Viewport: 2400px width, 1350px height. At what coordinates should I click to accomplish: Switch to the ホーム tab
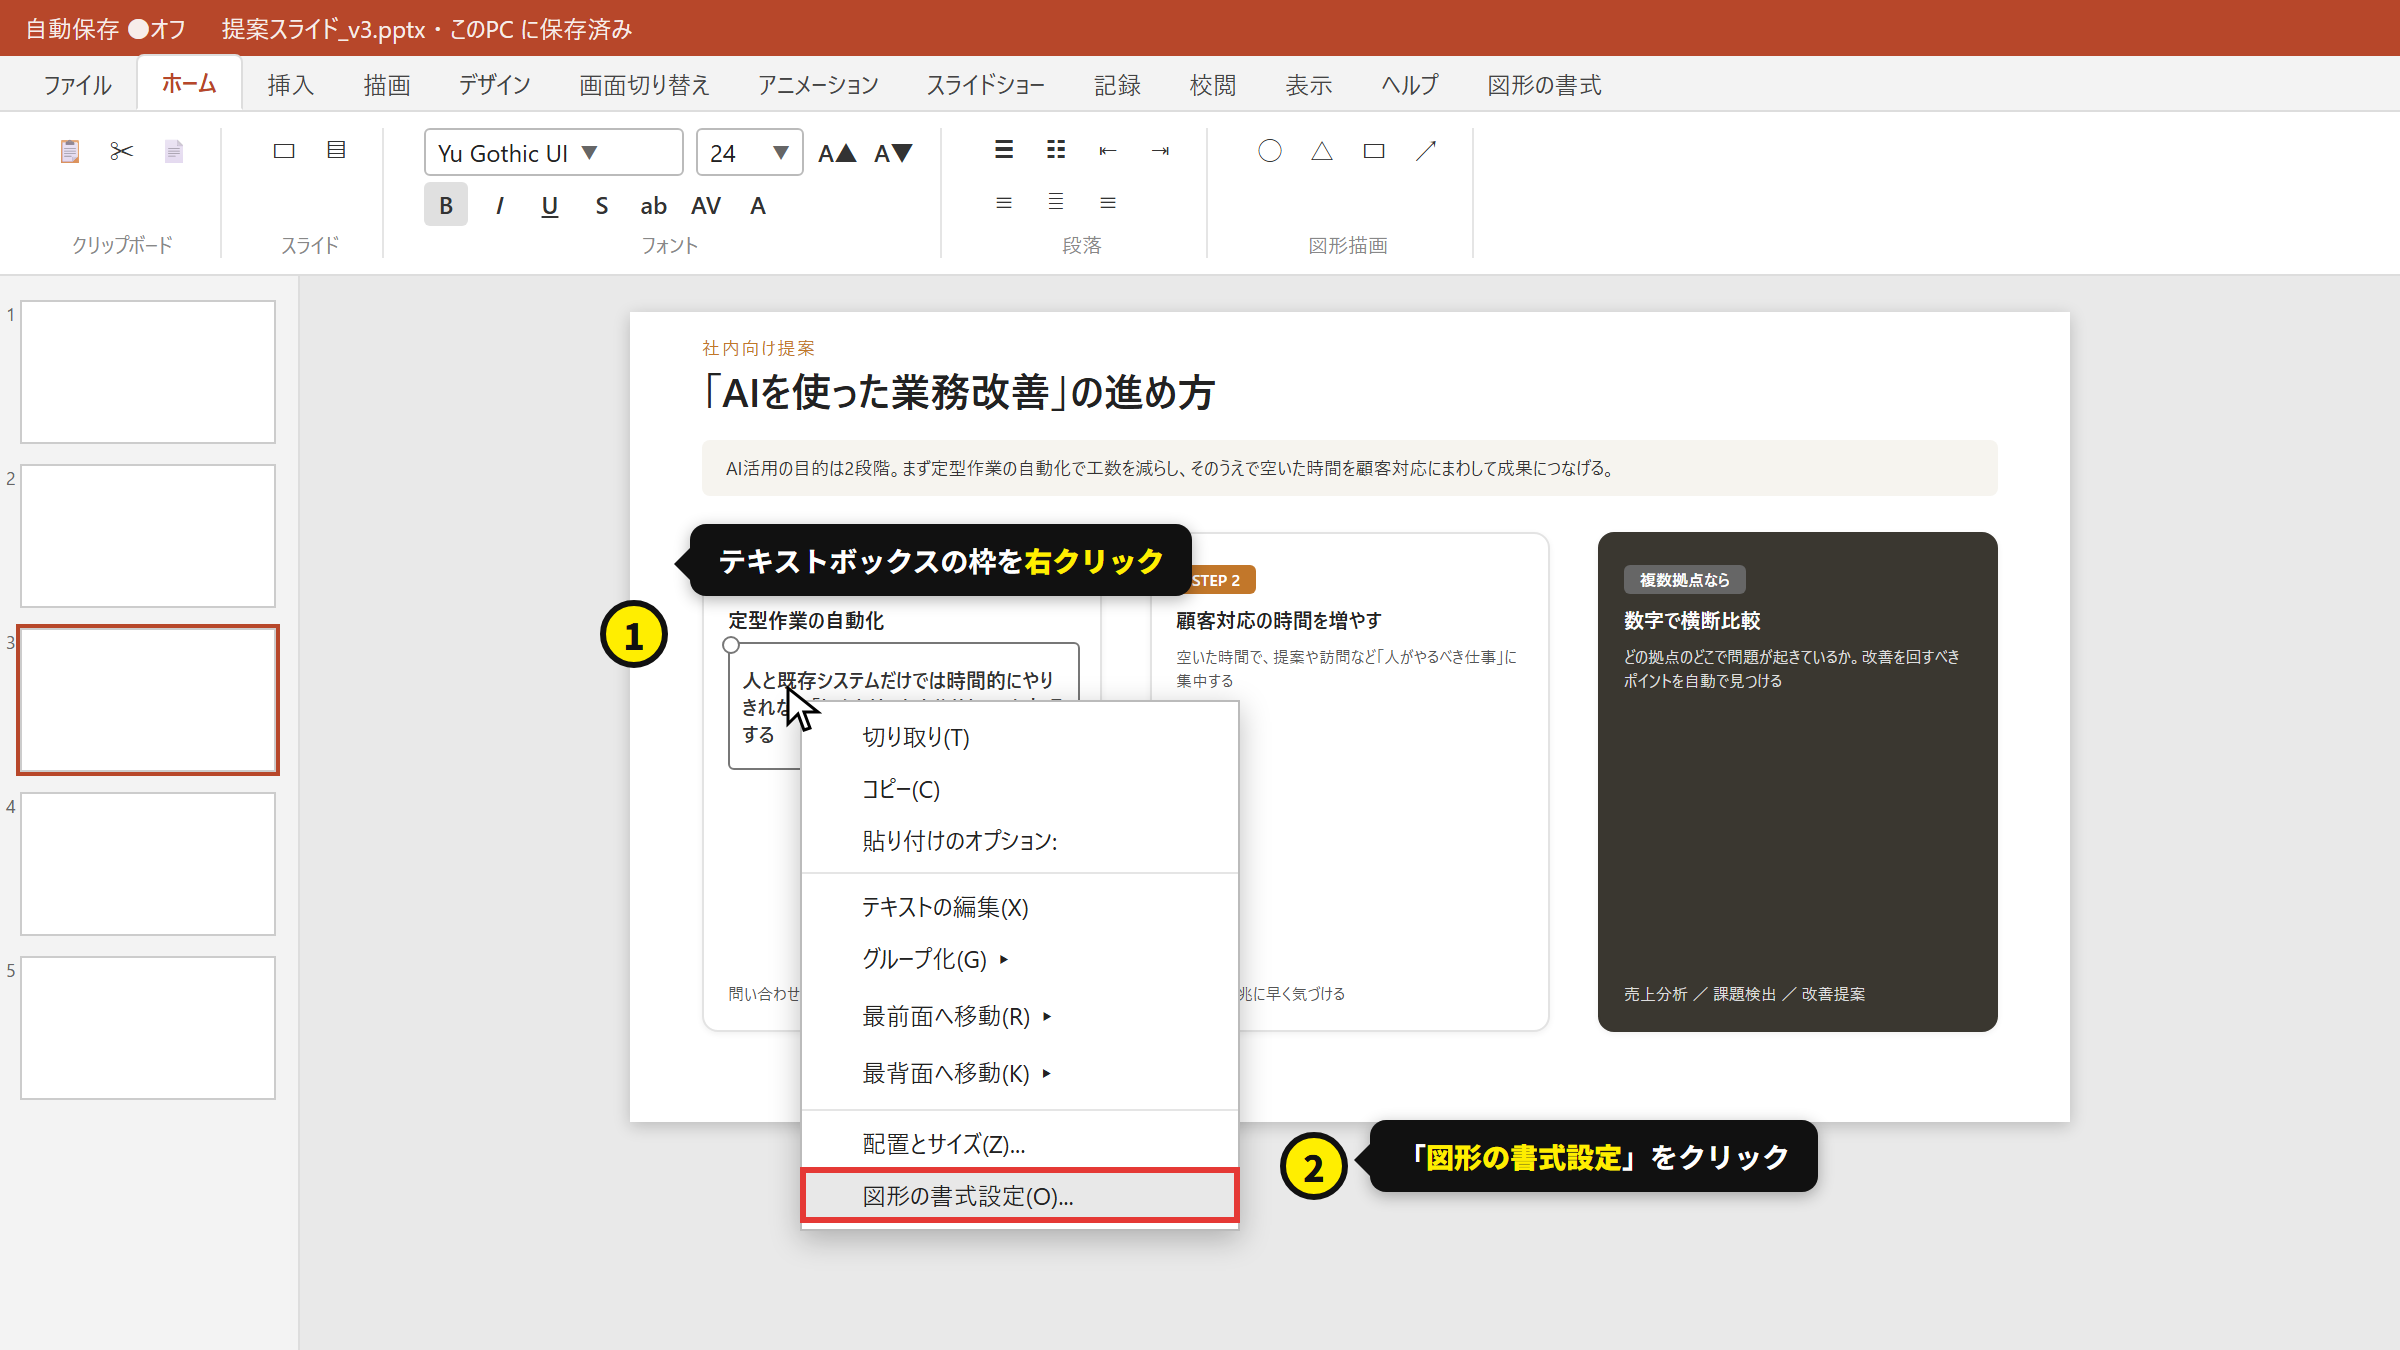tap(189, 83)
